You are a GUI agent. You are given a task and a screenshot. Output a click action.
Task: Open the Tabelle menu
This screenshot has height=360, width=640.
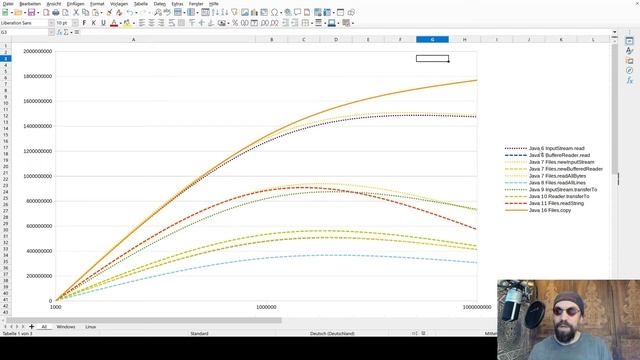click(x=141, y=4)
